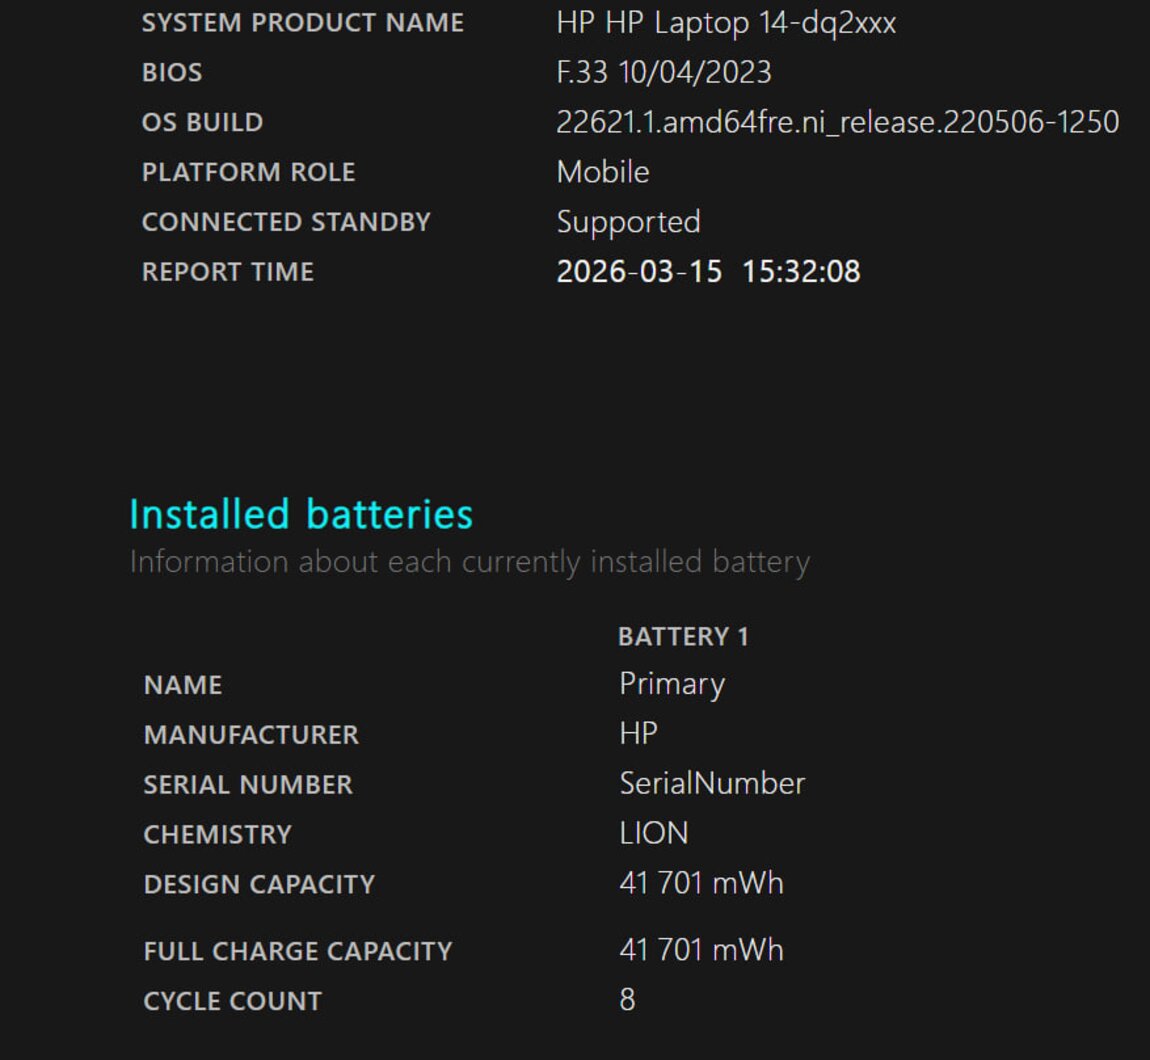Select the OS build string starting 22621.1
This screenshot has width=1150, height=1060.
point(837,123)
